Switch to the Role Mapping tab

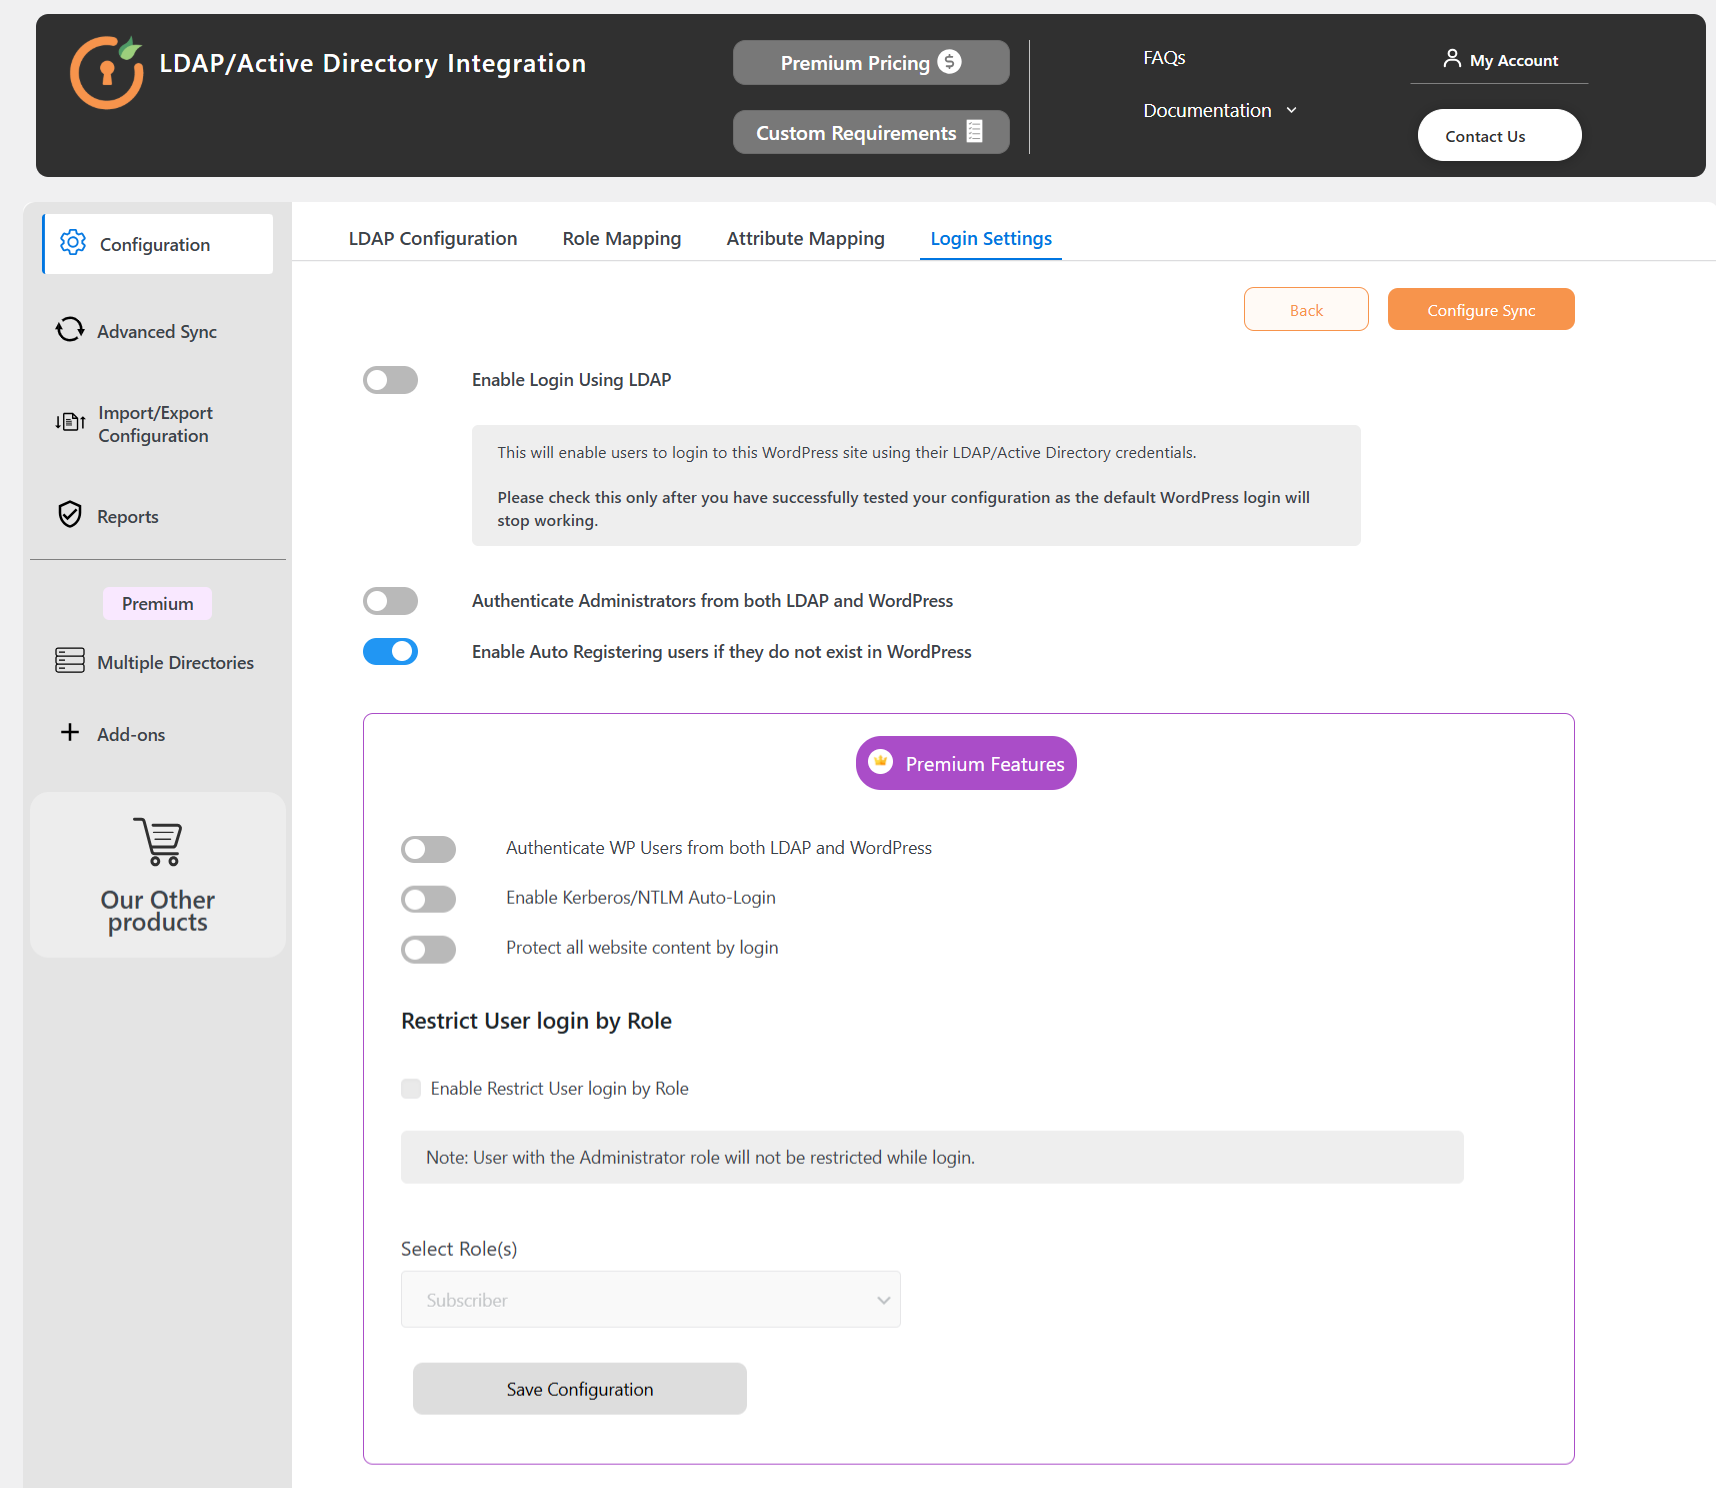(x=621, y=239)
